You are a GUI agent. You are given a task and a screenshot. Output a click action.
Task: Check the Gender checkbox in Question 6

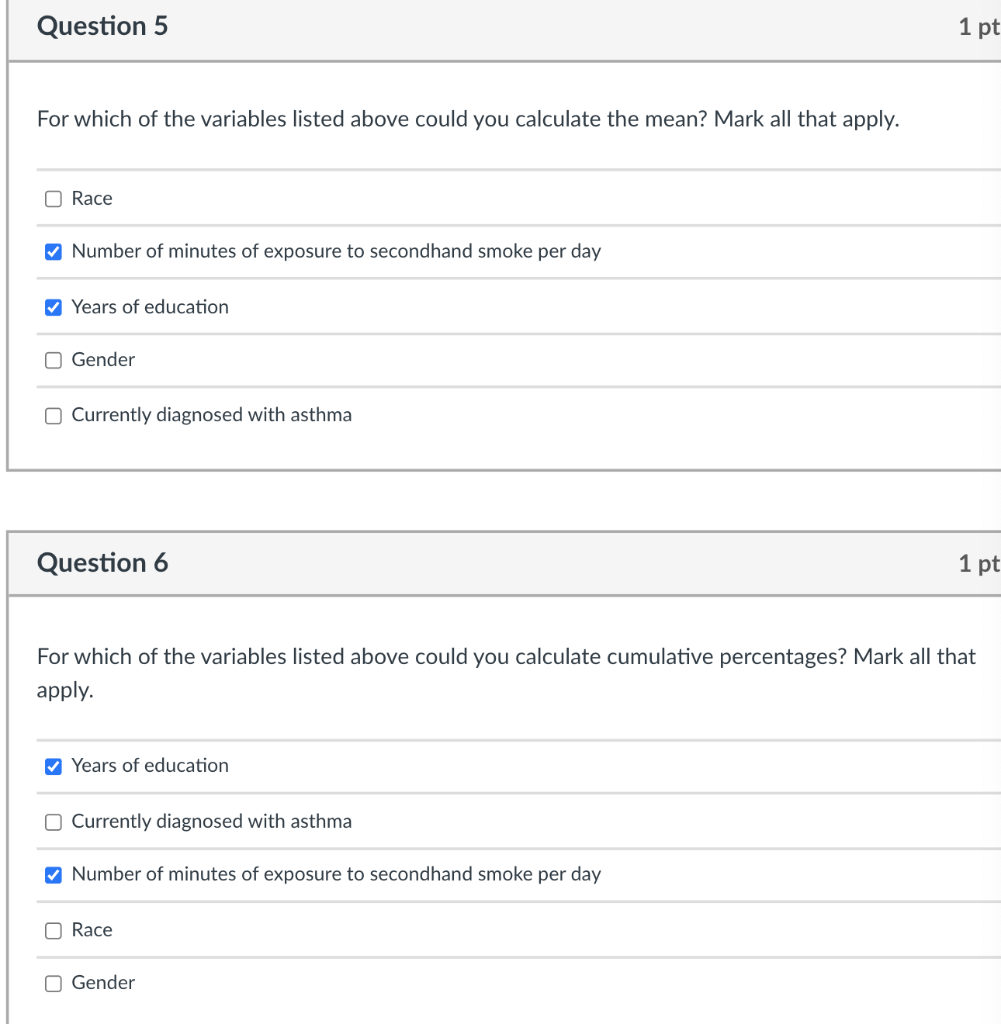[x=53, y=983]
